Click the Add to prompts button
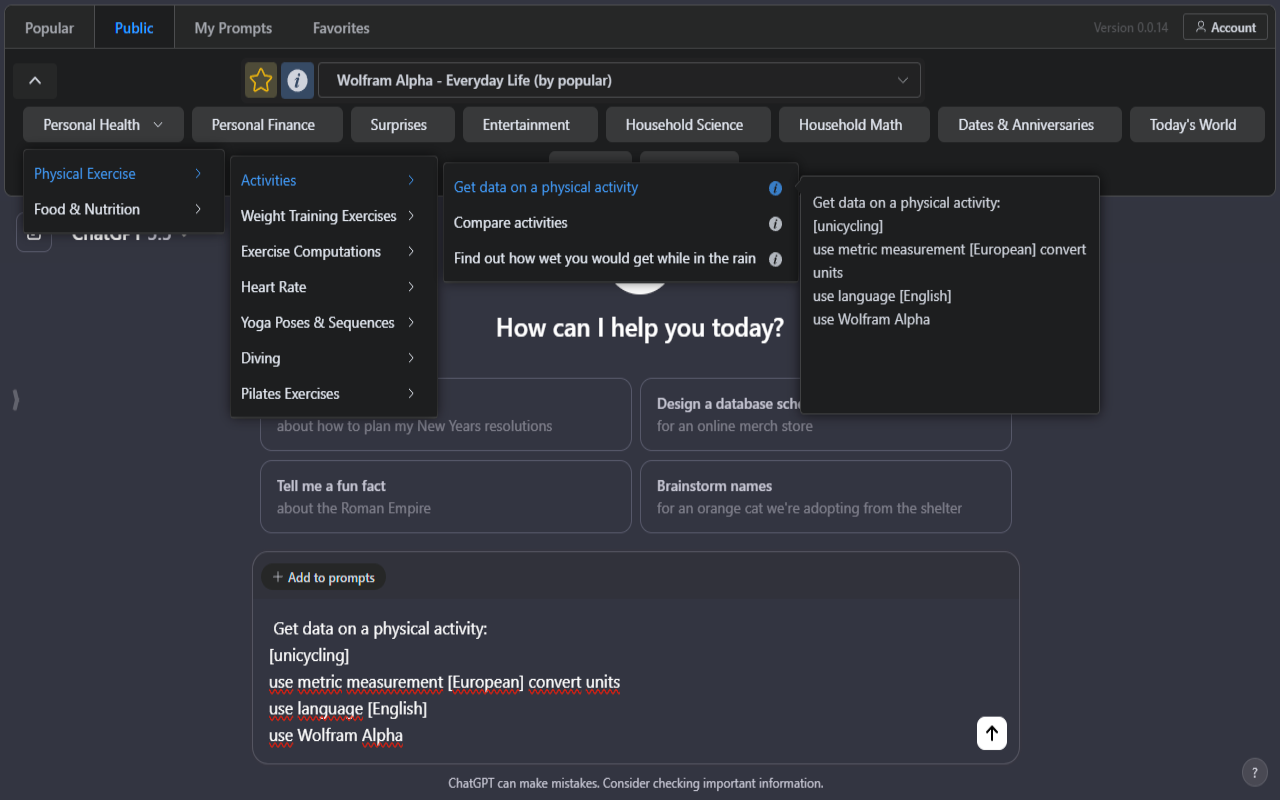The height and width of the screenshot is (800, 1280). [323, 577]
